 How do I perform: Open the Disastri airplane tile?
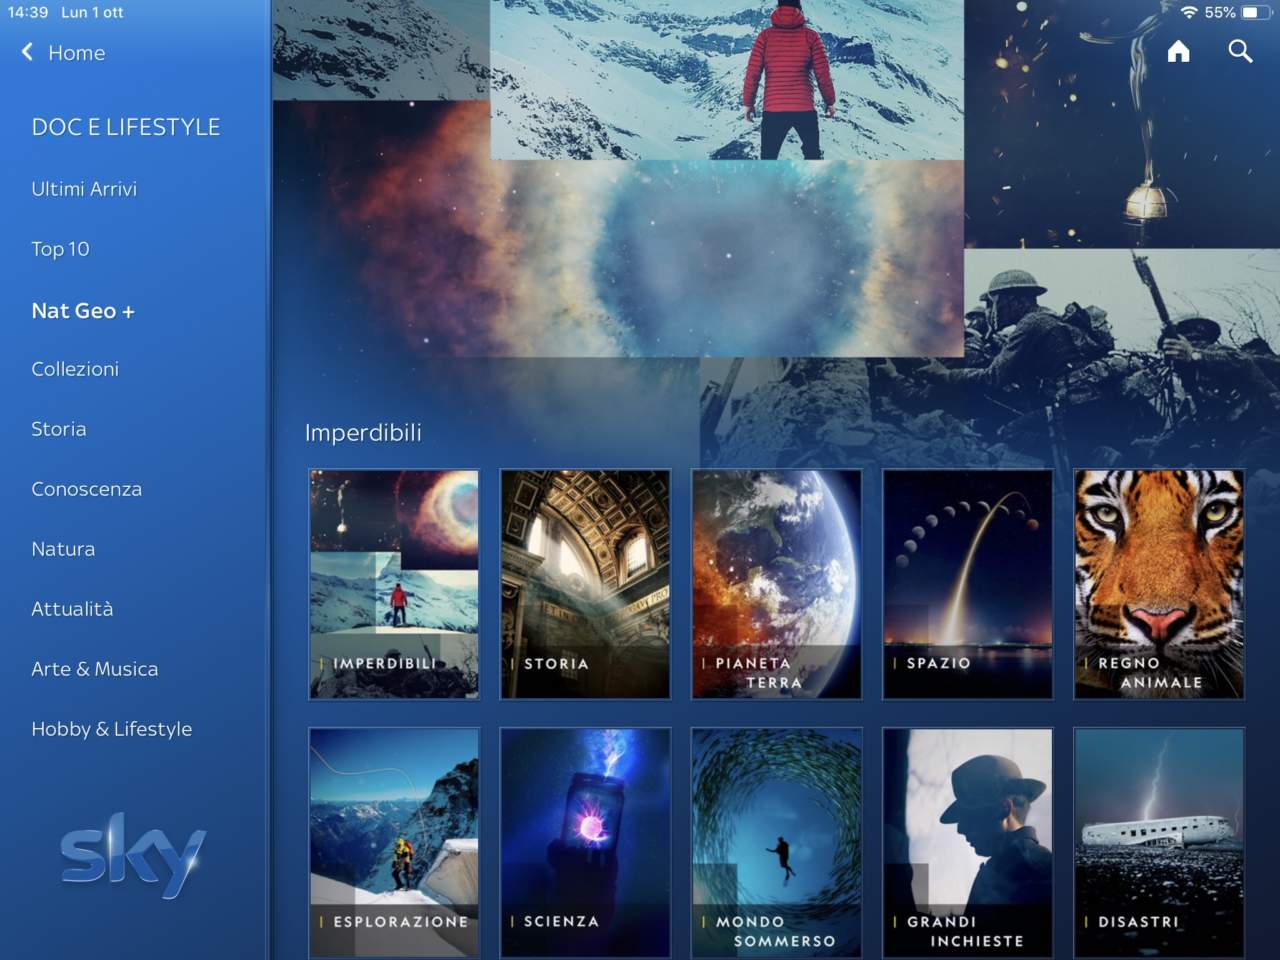[x=1159, y=842]
